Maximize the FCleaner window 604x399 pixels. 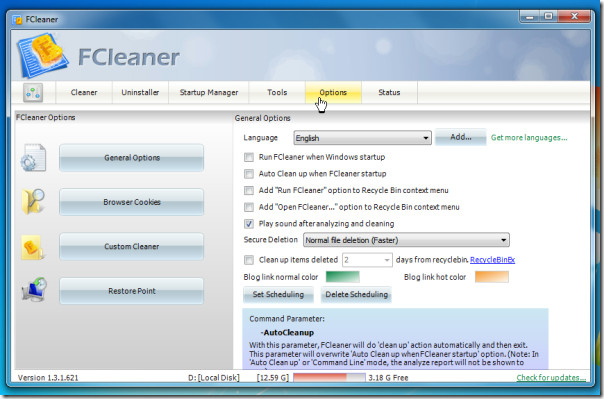point(549,17)
